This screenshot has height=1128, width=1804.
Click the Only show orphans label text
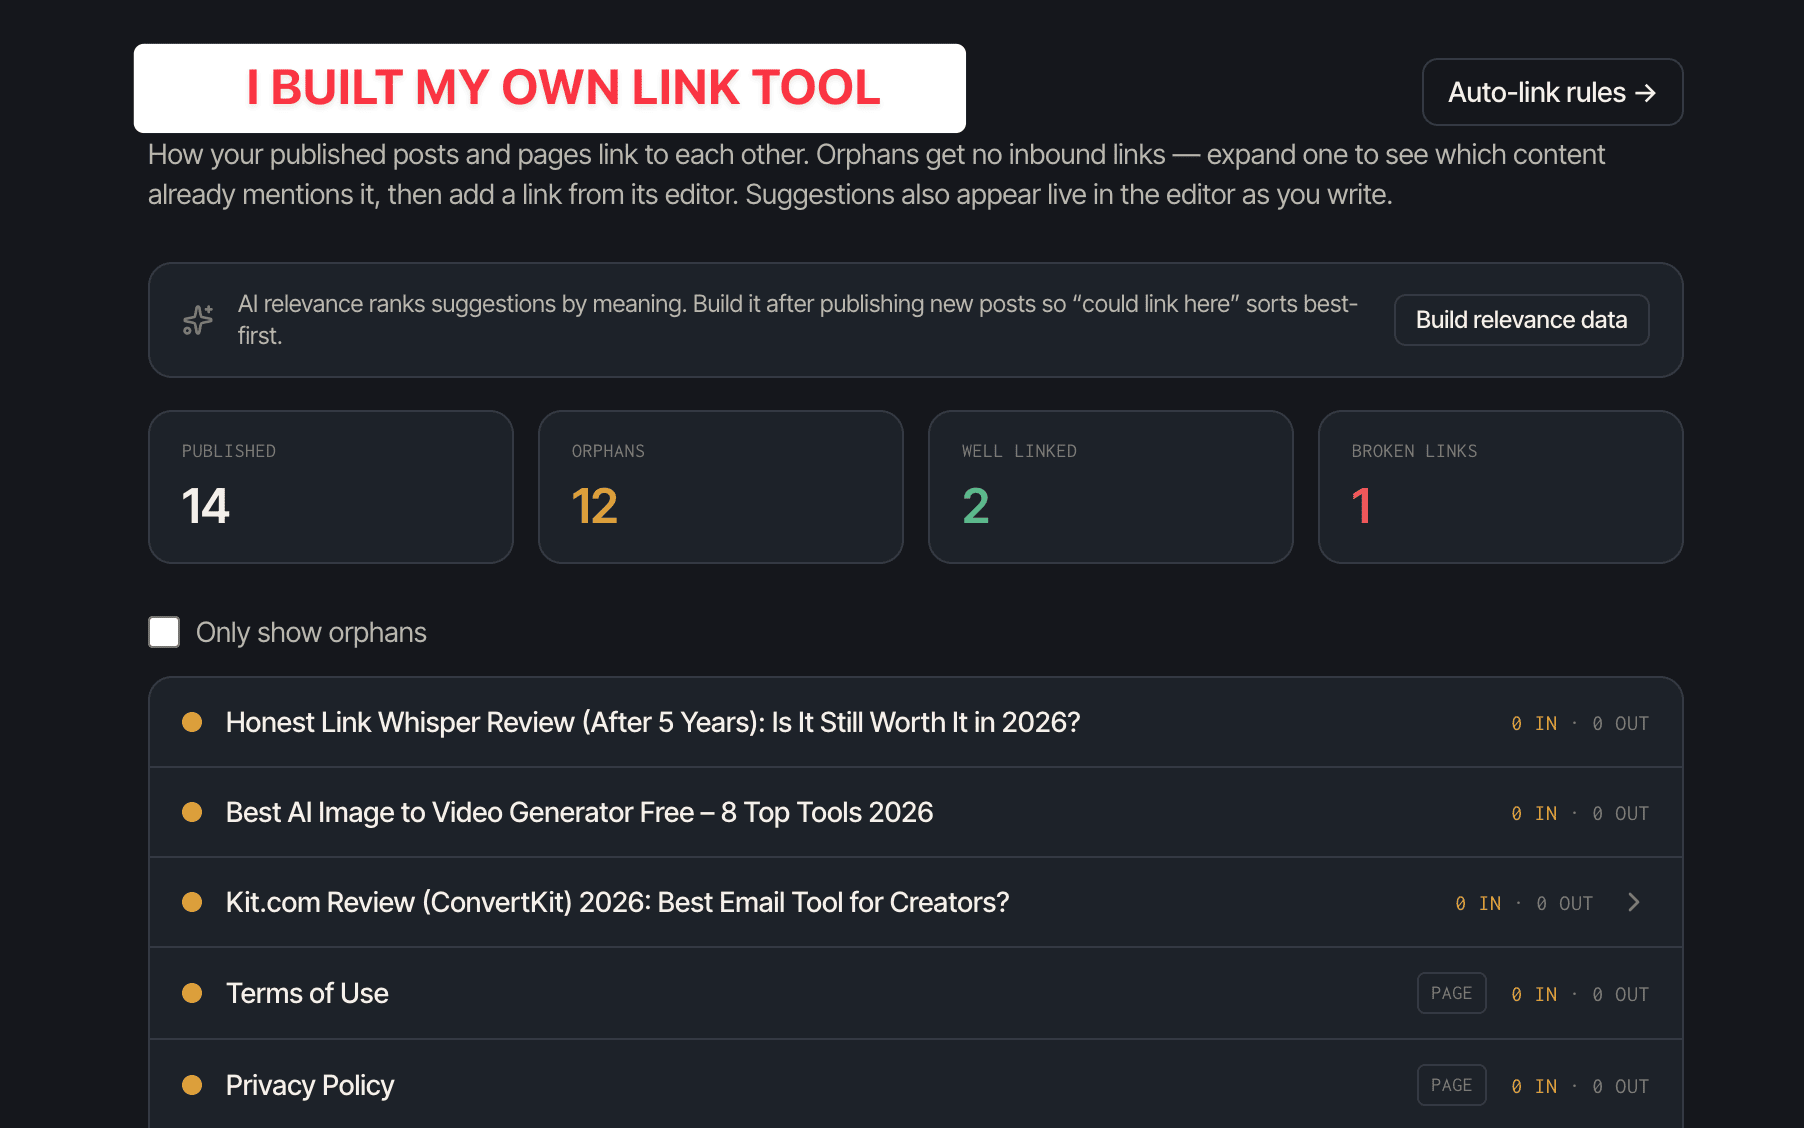coord(311,632)
